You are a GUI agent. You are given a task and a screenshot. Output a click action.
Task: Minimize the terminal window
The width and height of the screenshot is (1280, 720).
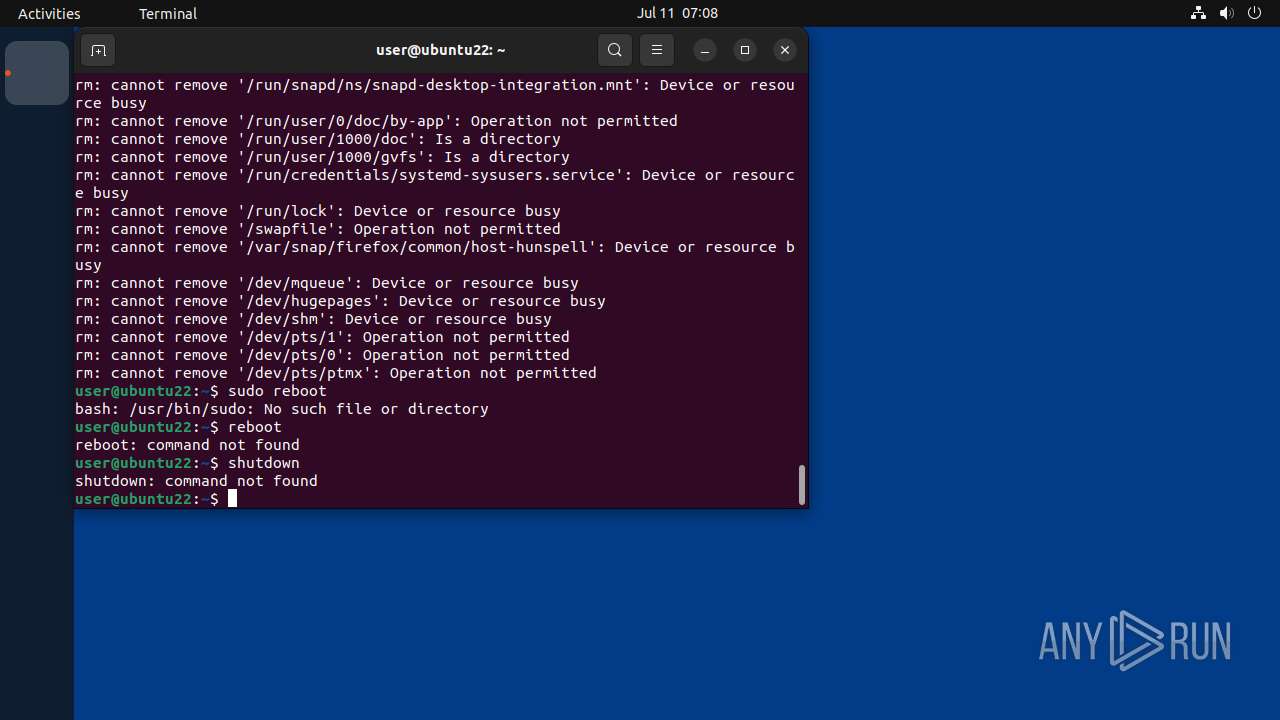tap(705, 50)
